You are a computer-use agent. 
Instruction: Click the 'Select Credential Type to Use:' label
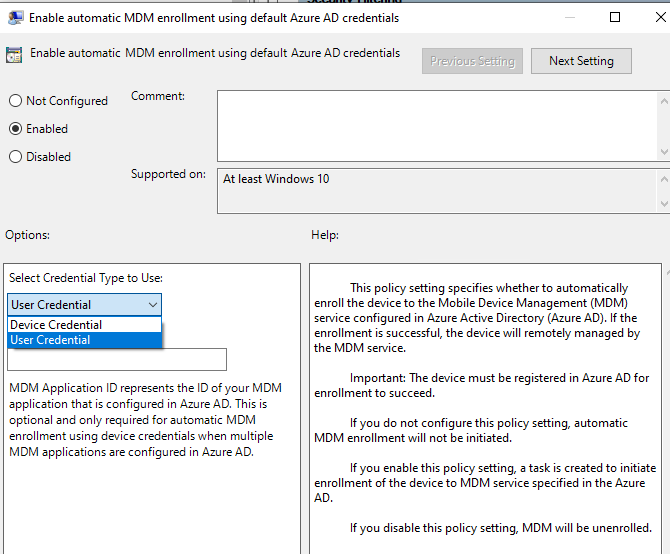86,278
